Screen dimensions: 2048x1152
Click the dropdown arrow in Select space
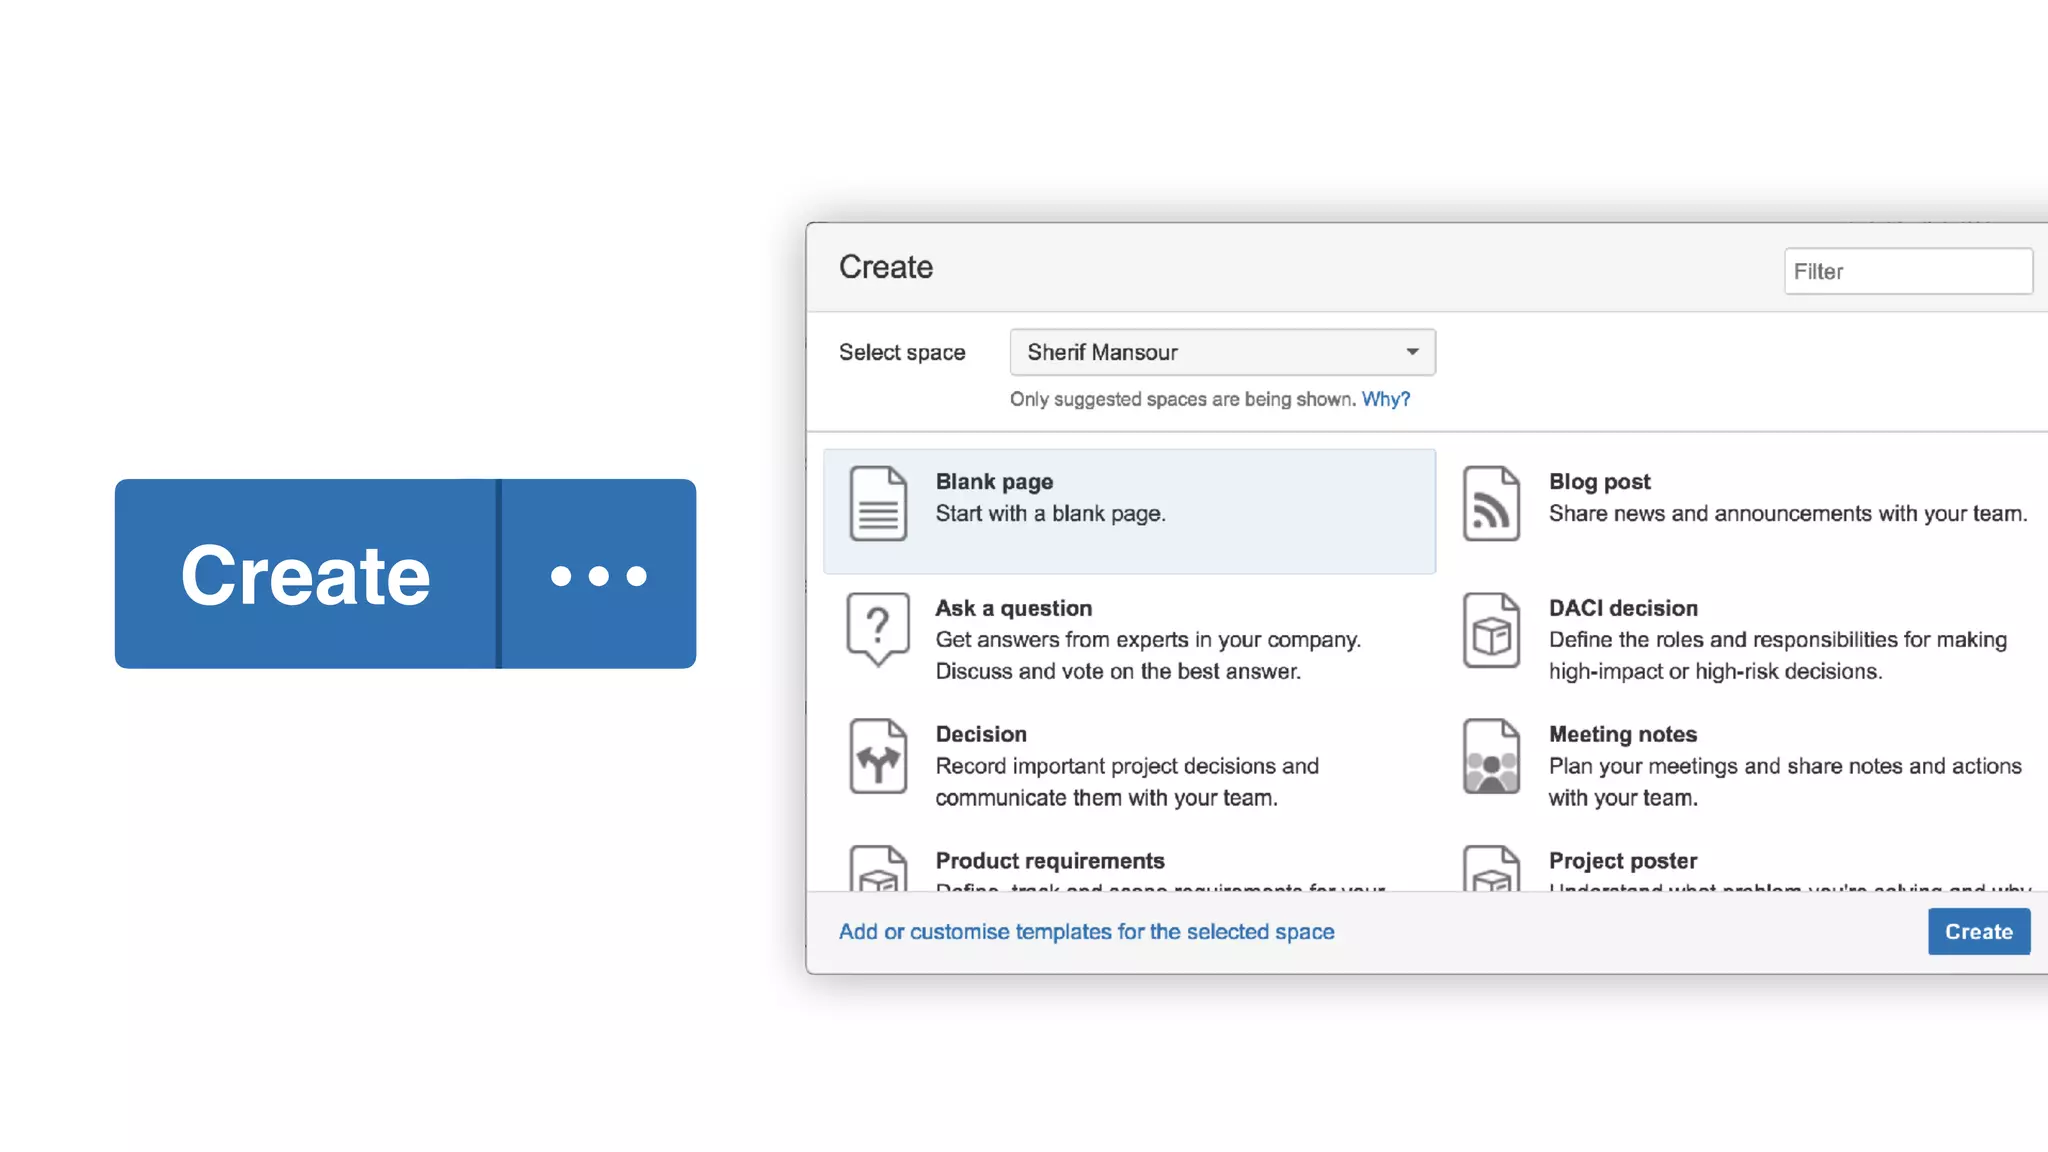tap(1412, 352)
